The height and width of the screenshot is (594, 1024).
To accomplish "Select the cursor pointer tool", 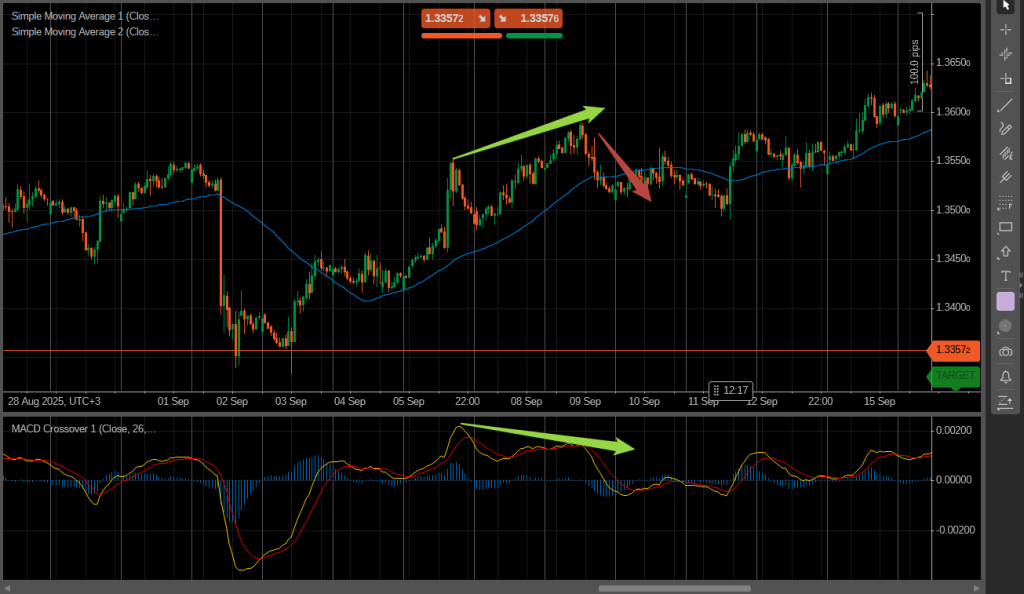I will coord(1005,6).
